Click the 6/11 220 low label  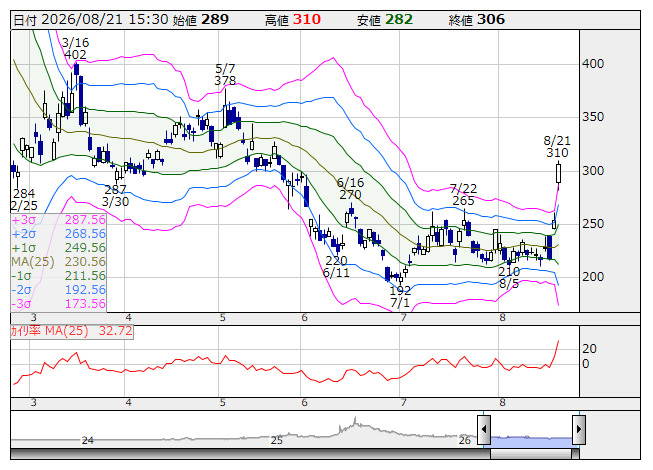tap(336, 267)
